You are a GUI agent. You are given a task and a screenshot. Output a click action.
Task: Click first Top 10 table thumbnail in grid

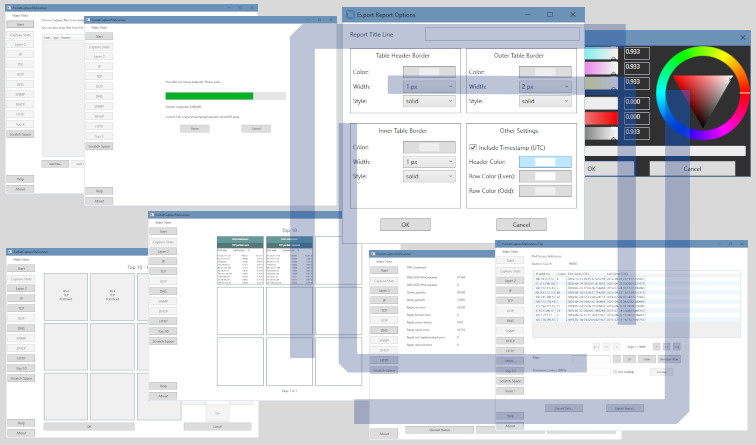click(x=240, y=260)
